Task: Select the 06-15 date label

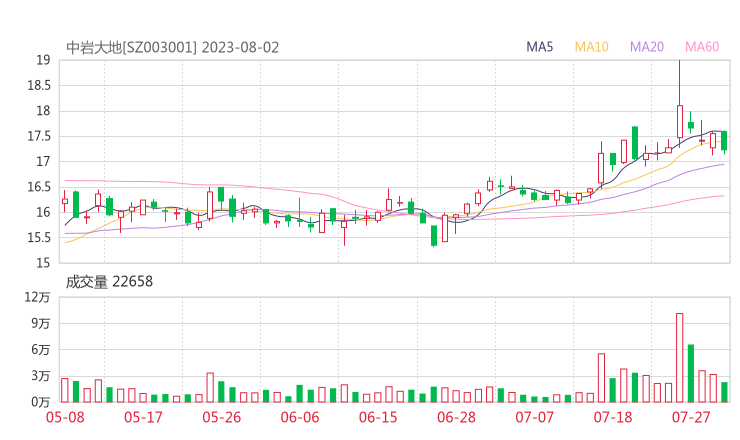Action: 378,417
